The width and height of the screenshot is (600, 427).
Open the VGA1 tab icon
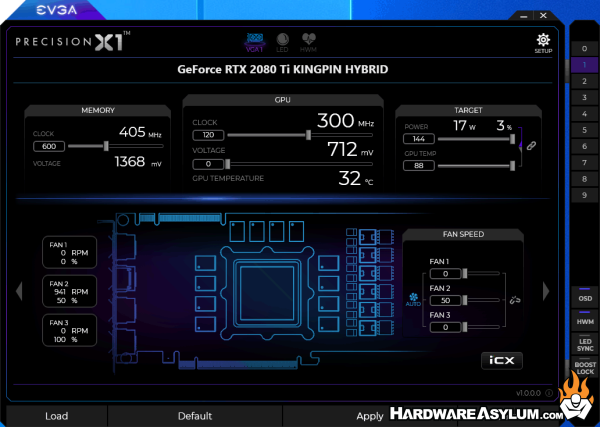pos(254,42)
